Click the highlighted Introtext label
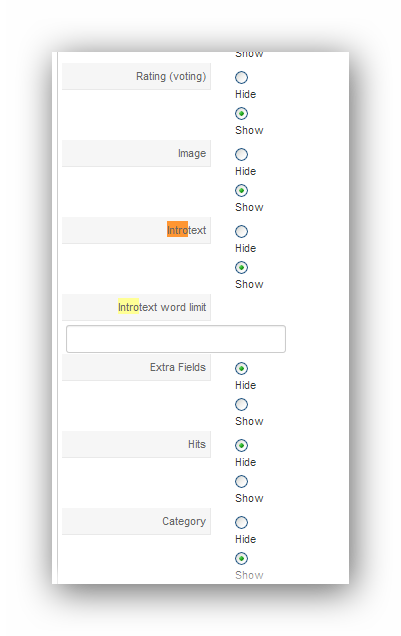 187,230
